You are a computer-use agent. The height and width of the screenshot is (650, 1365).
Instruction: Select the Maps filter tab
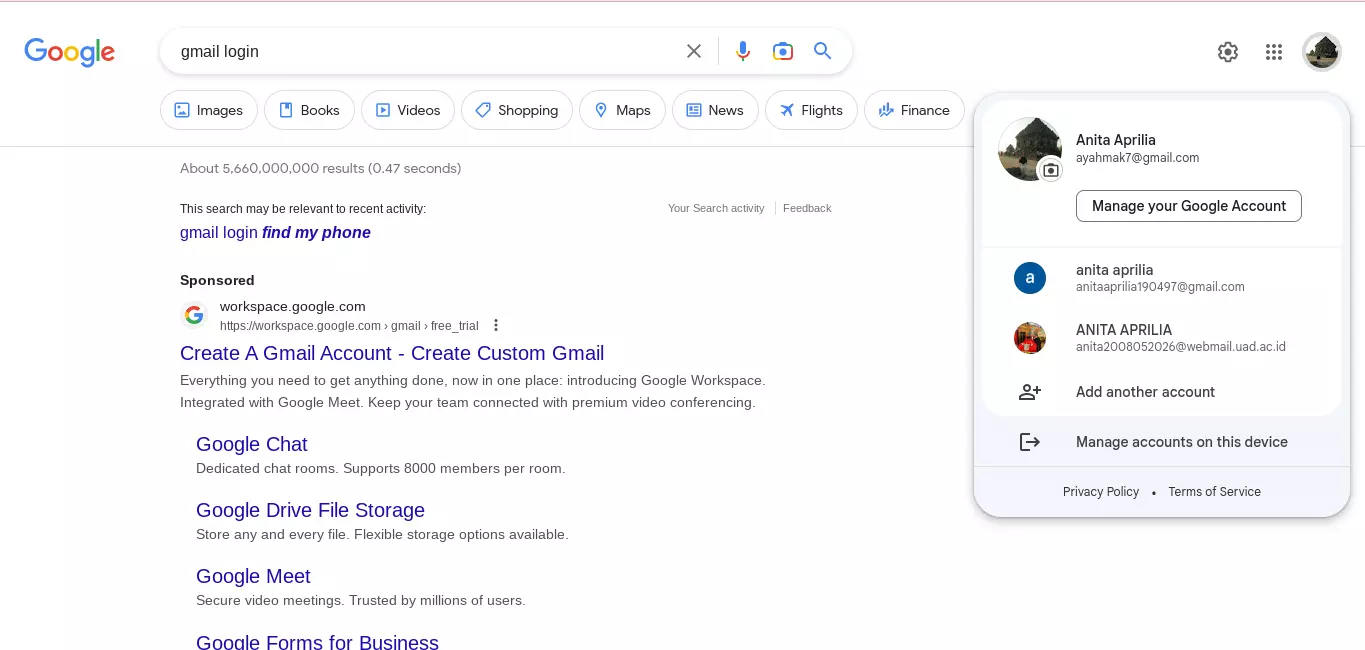[x=622, y=110]
